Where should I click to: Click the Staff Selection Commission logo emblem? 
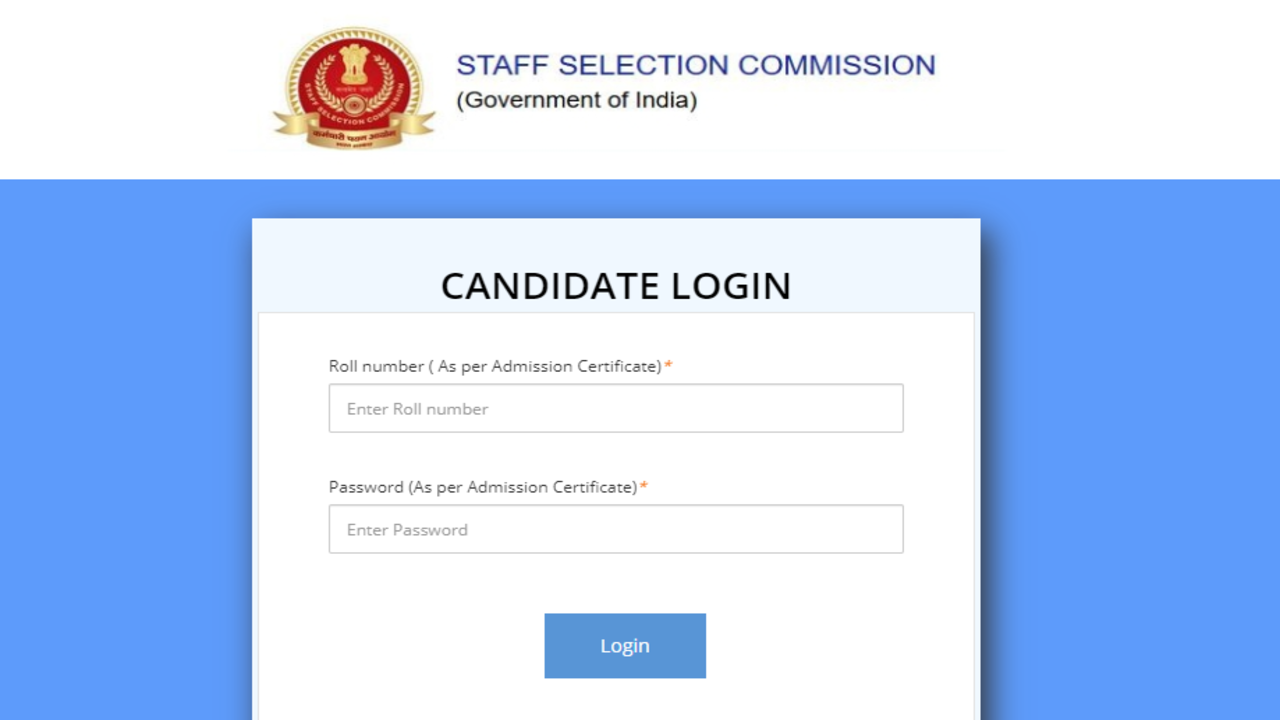(355, 88)
